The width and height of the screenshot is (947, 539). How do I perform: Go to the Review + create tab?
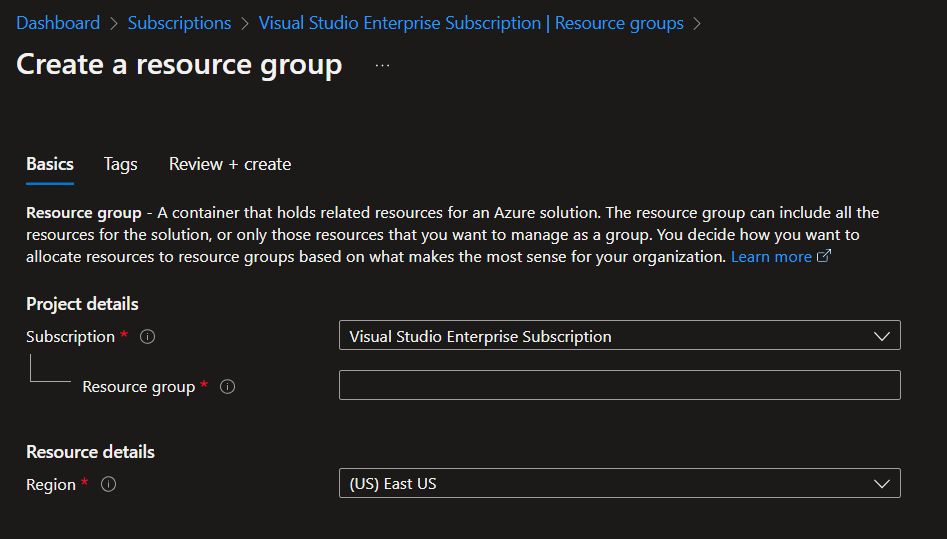click(230, 164)
